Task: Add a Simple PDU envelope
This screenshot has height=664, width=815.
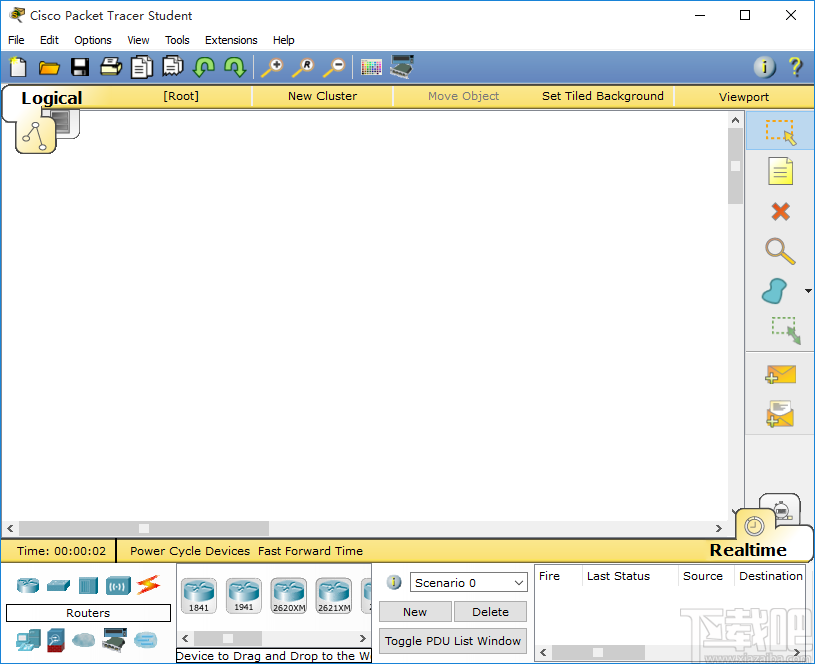Action: pos(780,374)
